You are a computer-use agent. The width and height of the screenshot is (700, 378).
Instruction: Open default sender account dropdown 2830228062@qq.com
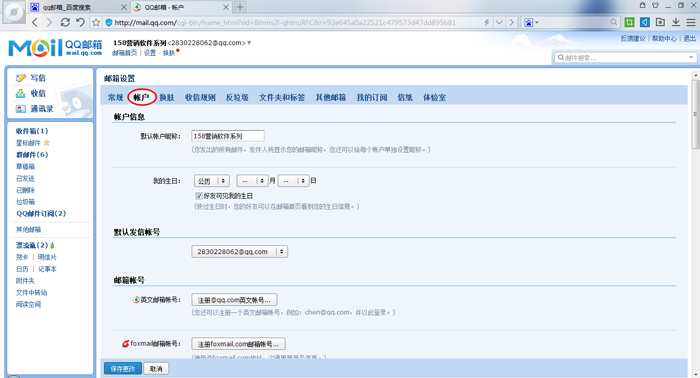tap(239, 252)
